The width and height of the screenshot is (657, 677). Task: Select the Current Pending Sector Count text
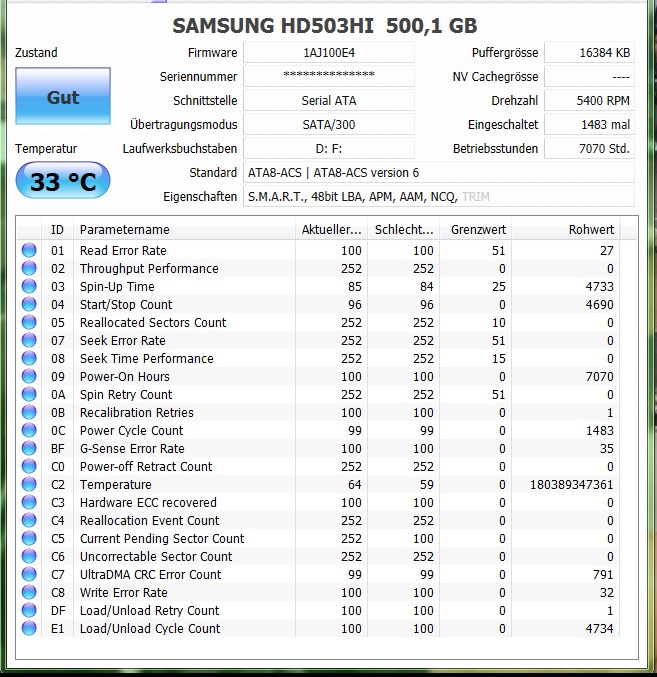162,539
